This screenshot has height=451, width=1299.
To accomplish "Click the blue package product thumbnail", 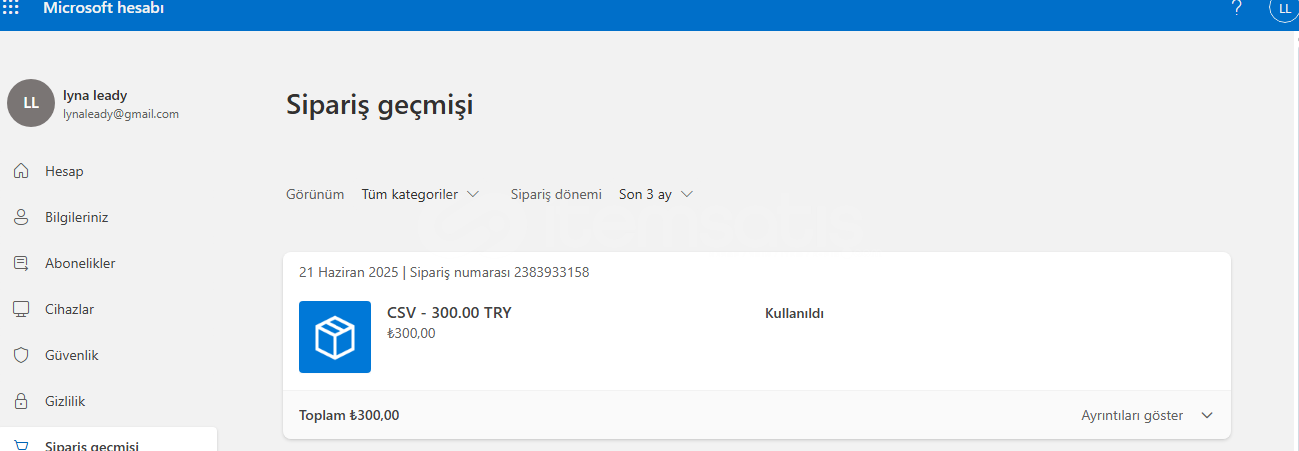I will 335,337.
